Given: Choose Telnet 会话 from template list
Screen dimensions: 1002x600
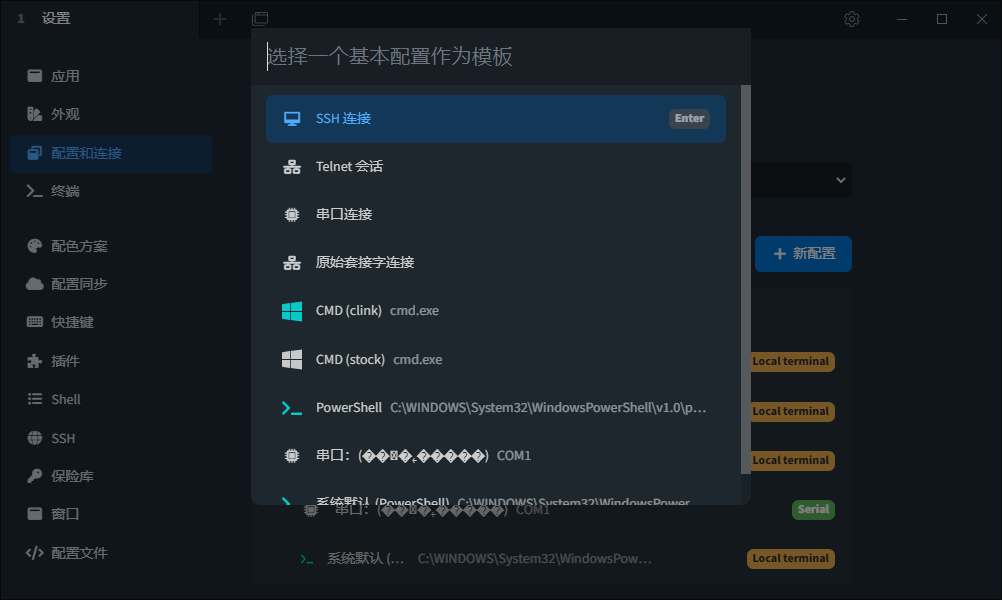Looking at the screenshot, I should [495, 167].
